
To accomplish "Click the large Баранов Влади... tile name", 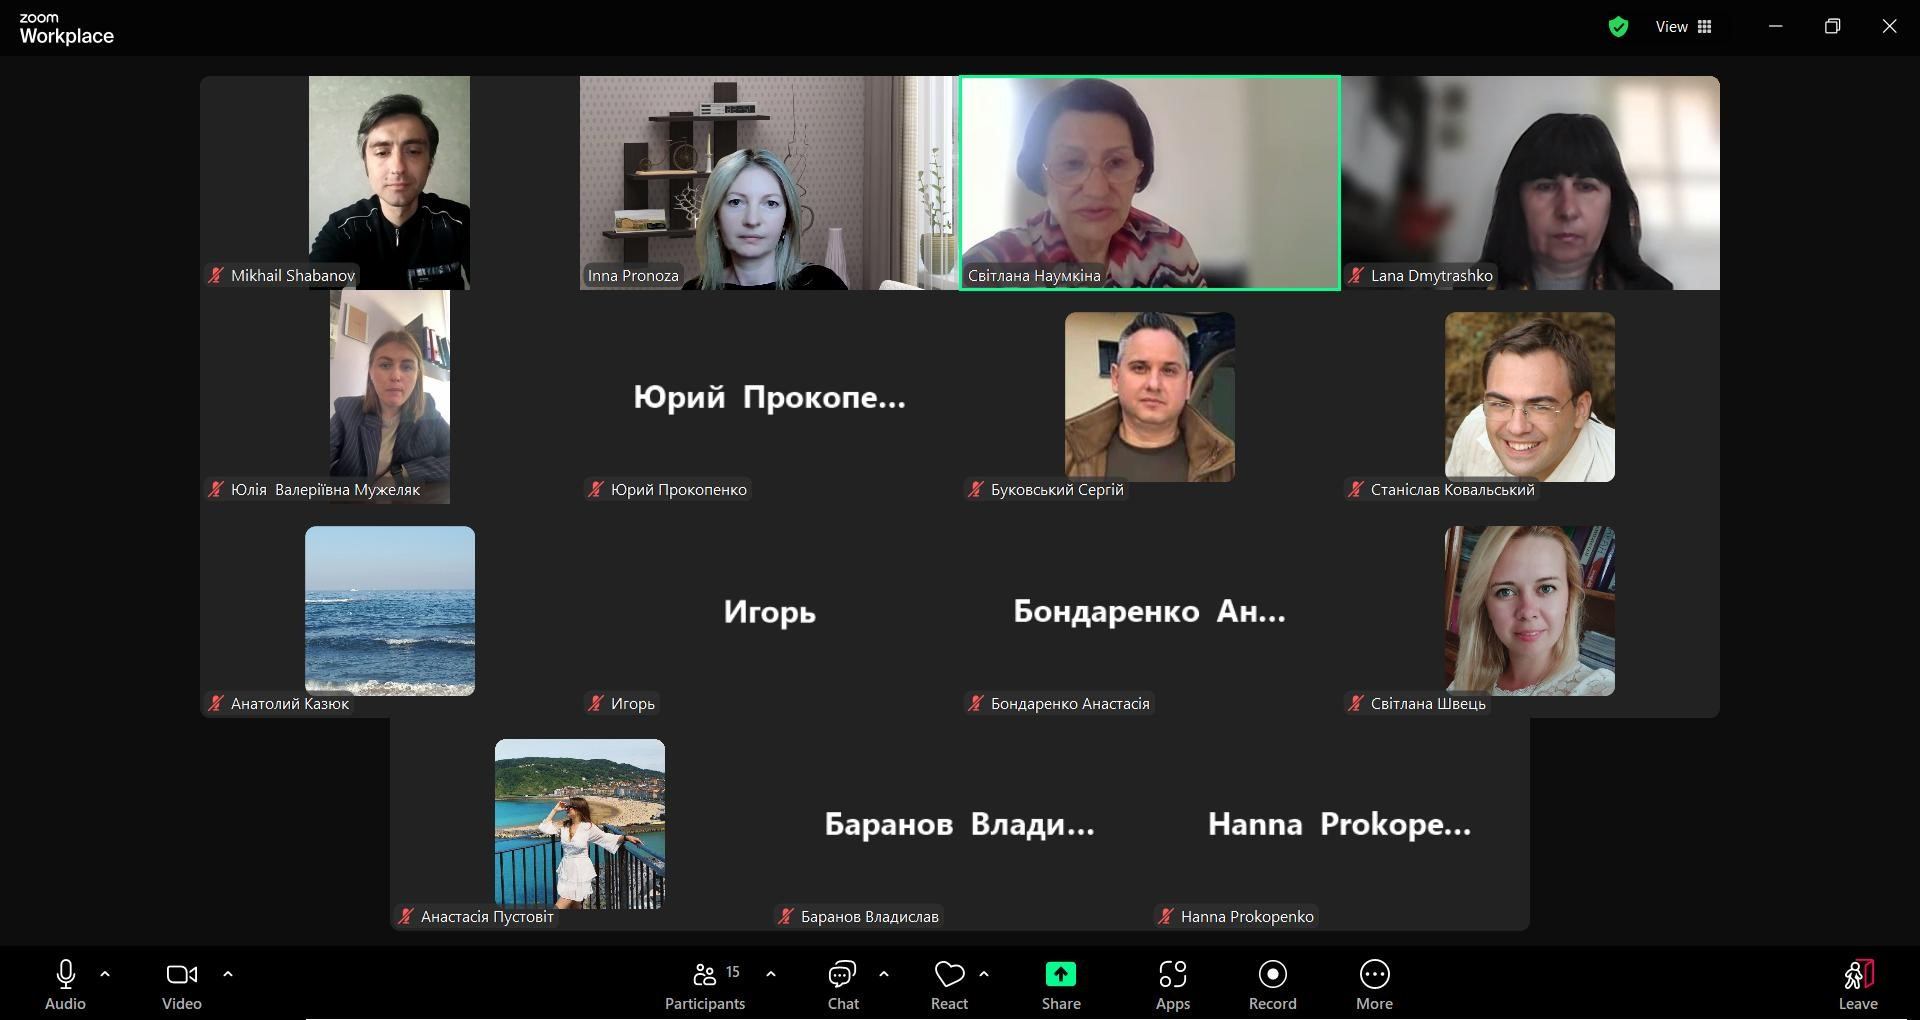I will click(960, 824).
